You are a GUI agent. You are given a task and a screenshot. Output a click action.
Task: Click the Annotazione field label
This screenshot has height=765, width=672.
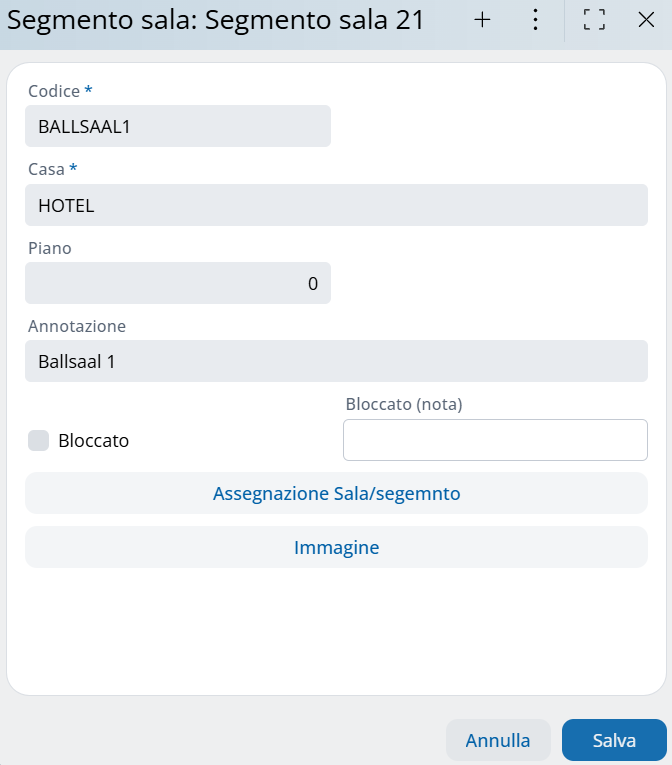(x=77, y=326)
